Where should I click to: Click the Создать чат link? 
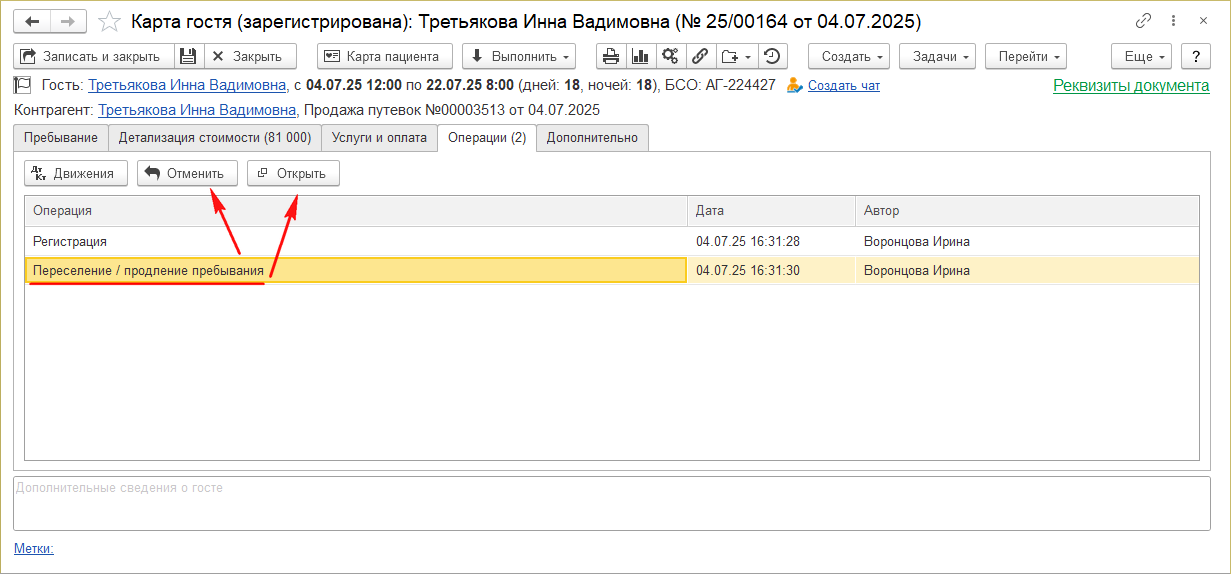pos(844,86)
